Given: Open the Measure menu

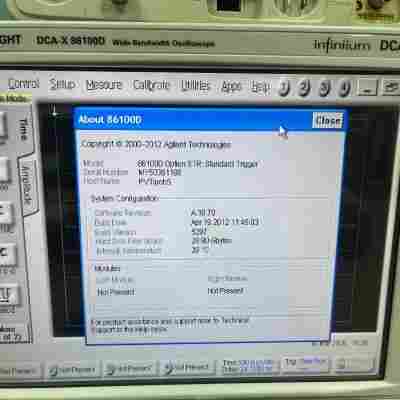Looking at the screenshot, I should (x=104, y=85).
